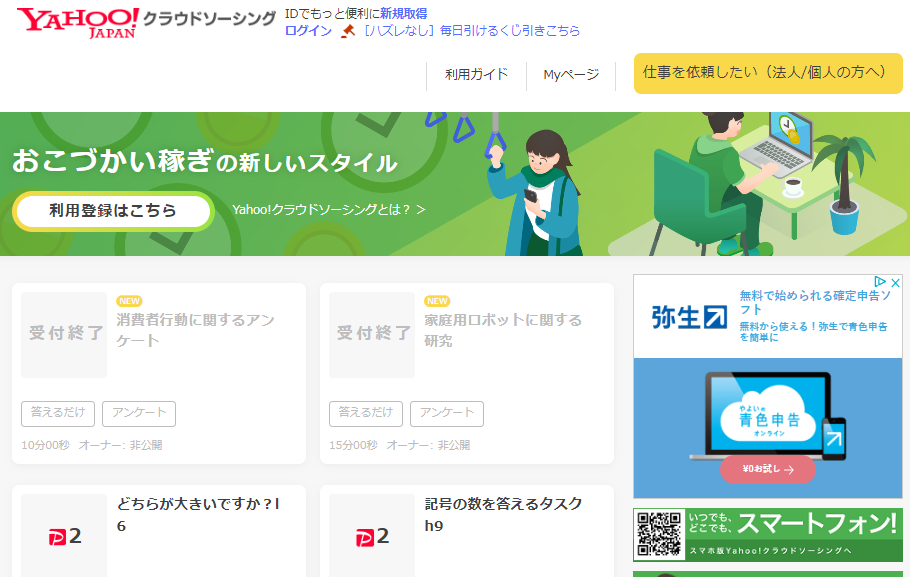Click 受付終了 thumbnail for 家庭用ロボット study

pos(372,334)
